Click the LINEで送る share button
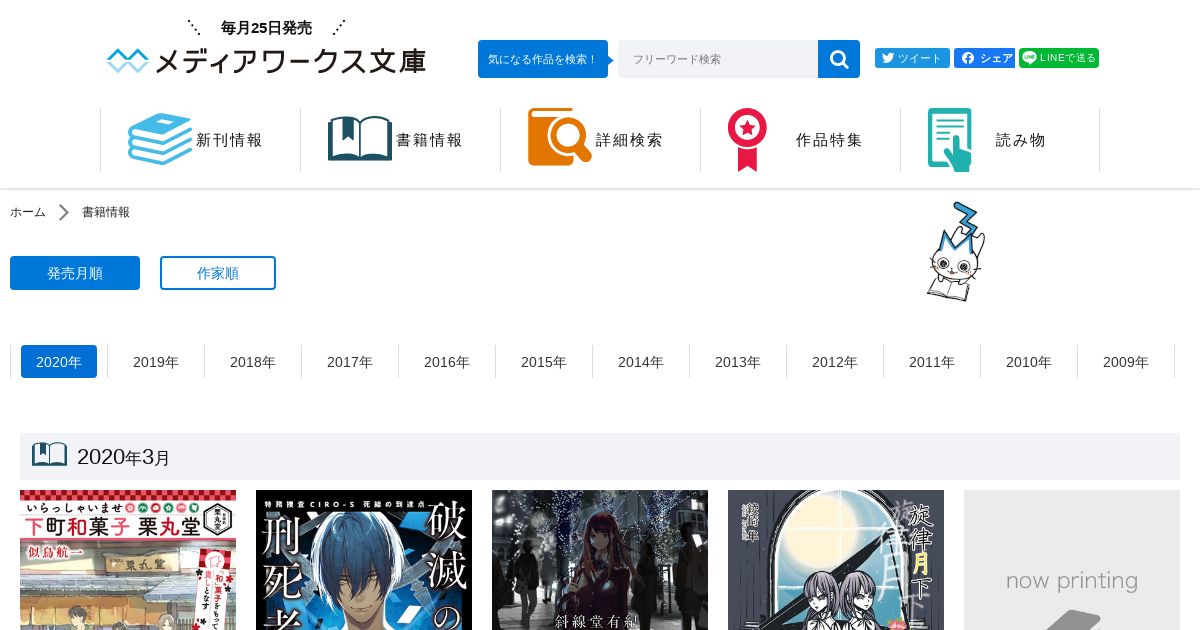Screen dimensions: 1200x630 pos(1059,58)
